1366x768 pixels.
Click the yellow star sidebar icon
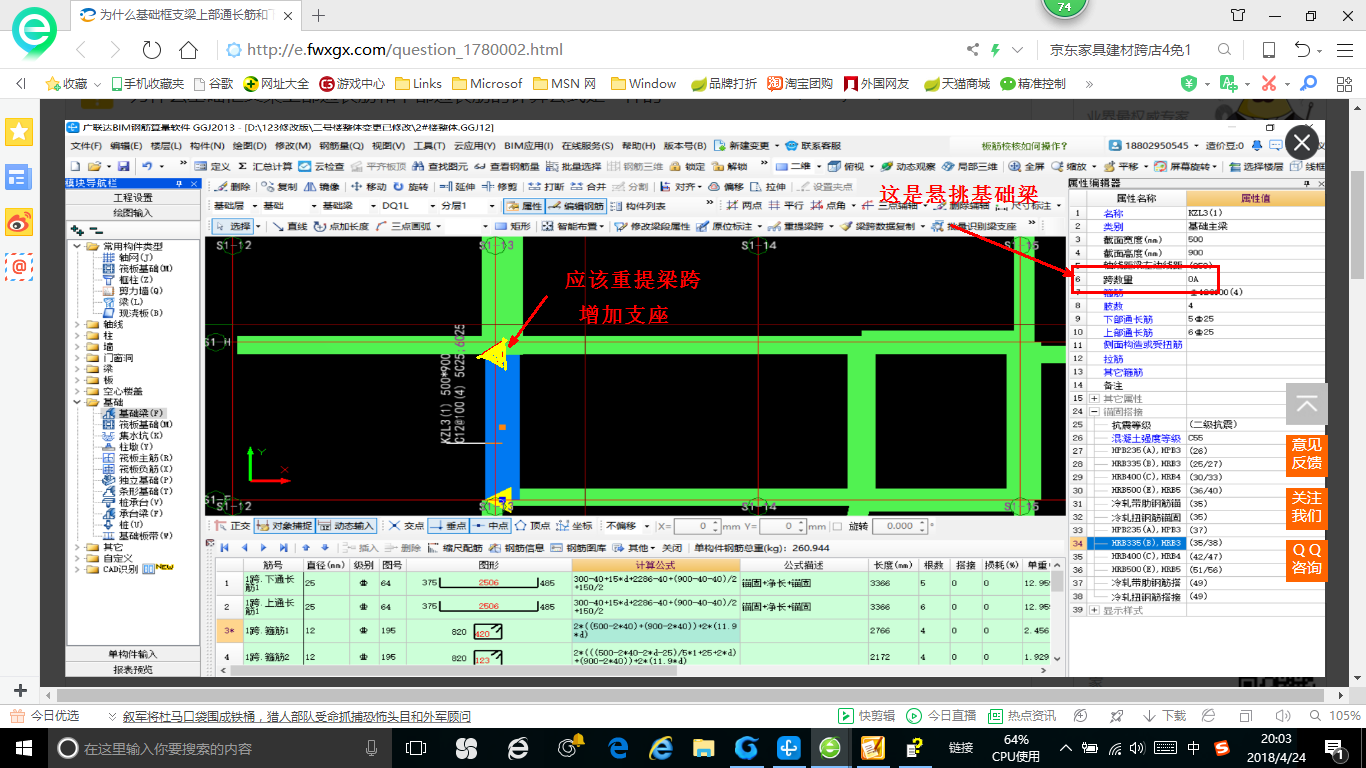click(18, 131)
